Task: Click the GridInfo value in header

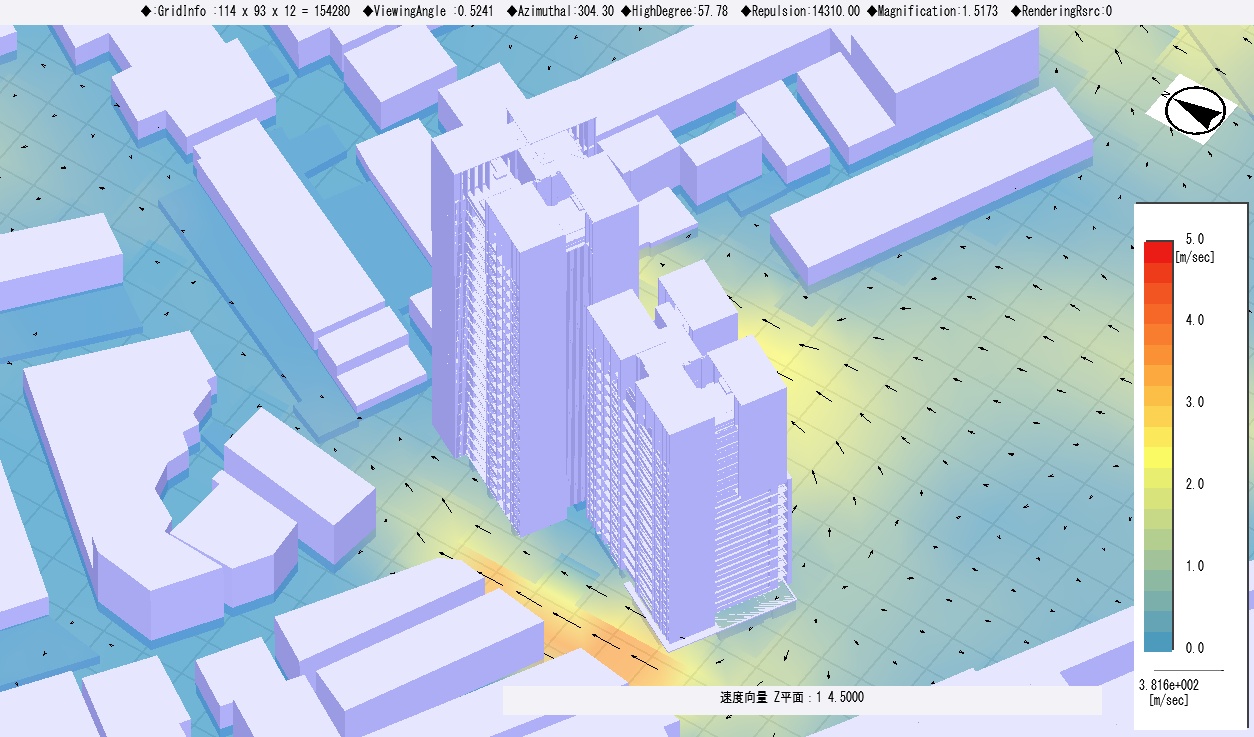Action: 245,12
